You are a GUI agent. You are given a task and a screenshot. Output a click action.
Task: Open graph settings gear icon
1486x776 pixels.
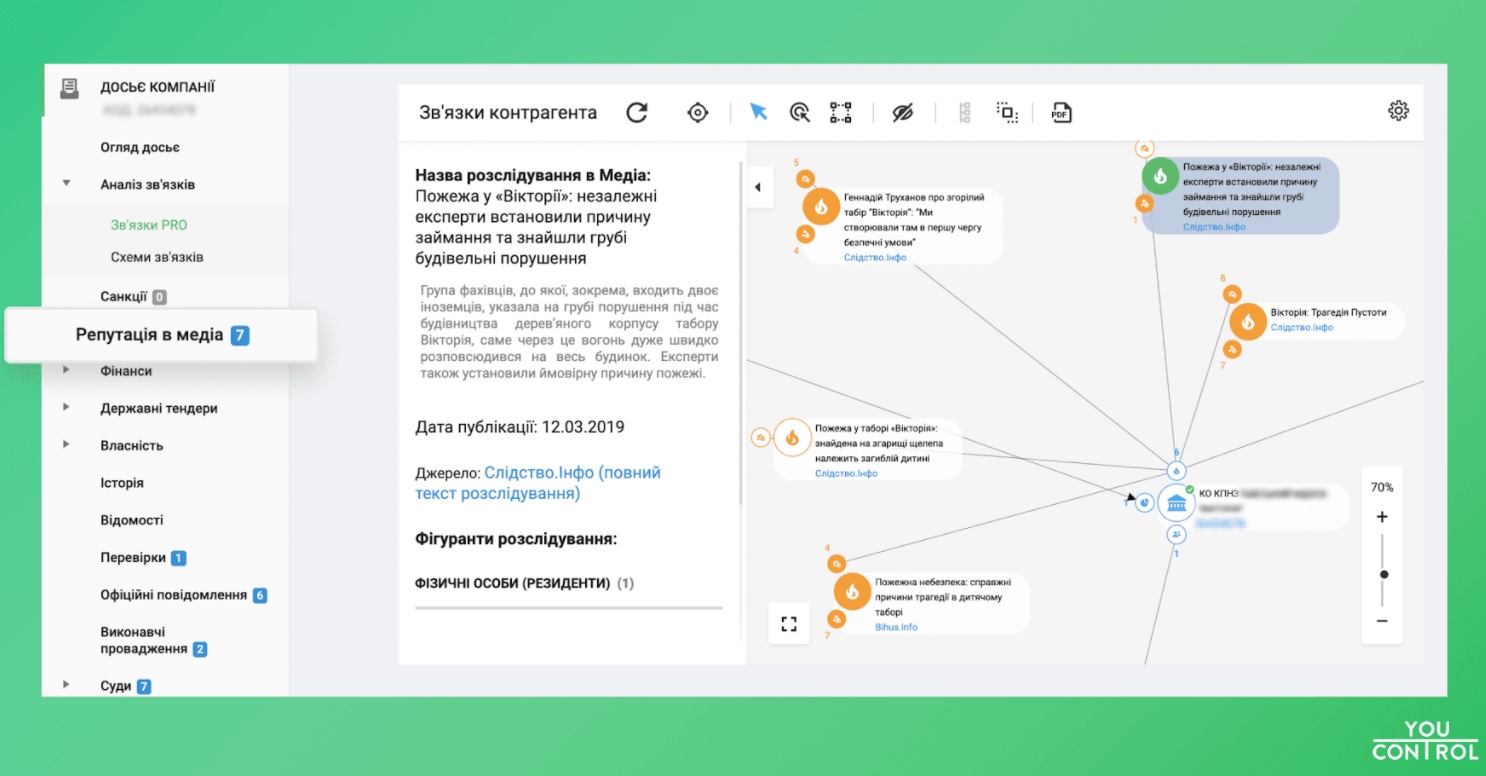coord(1398,111)
